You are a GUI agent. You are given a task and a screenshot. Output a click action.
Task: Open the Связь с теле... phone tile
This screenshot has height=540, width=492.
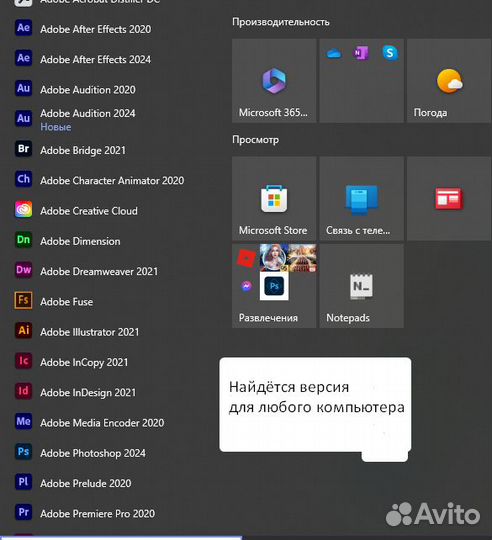[x=362, y=198]
